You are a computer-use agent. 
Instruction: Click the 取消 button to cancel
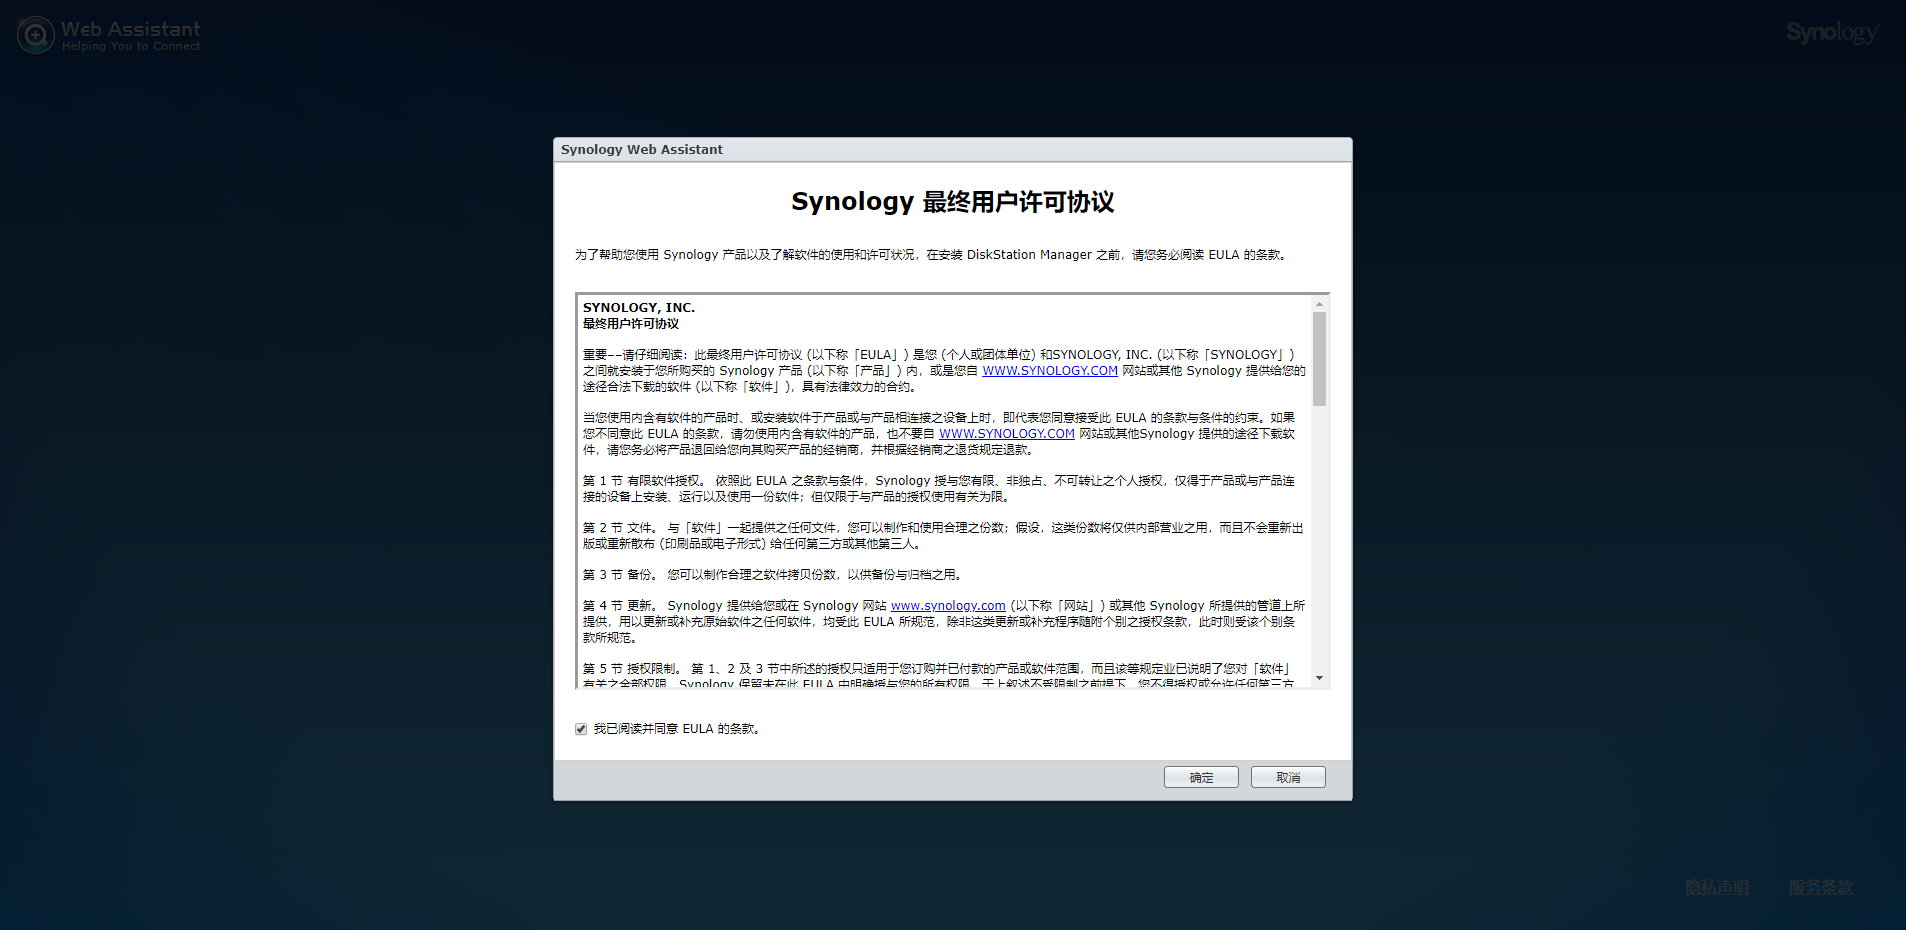(1288, 777)
